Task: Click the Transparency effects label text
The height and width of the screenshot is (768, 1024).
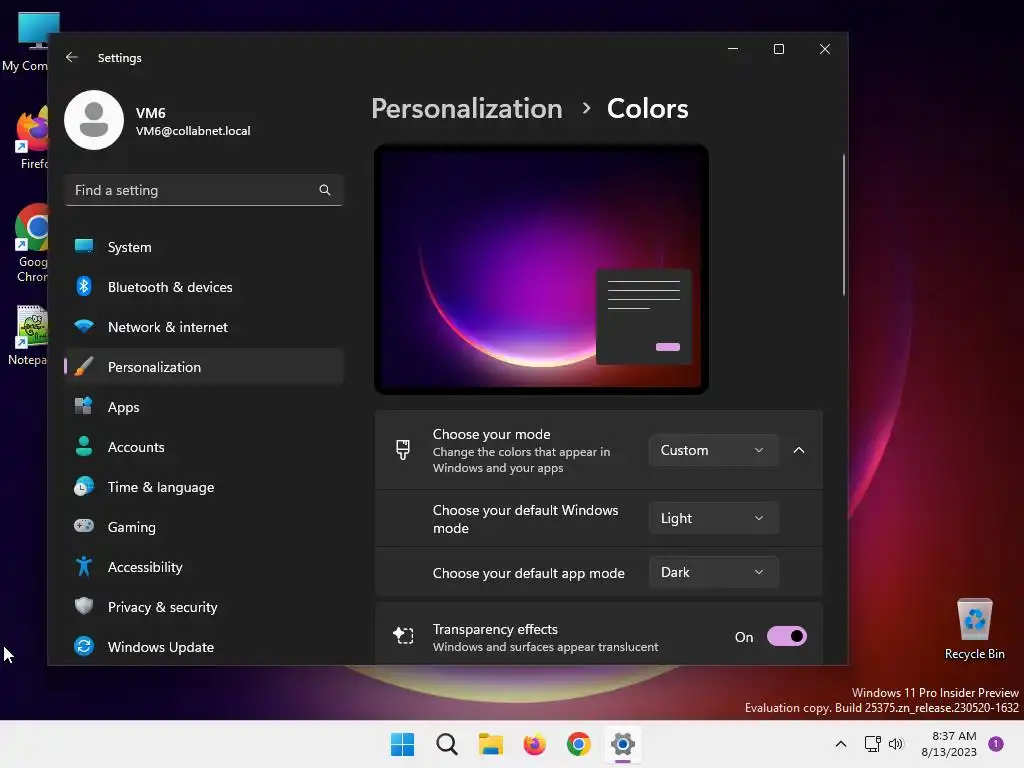Action: [x=495, y=629]
